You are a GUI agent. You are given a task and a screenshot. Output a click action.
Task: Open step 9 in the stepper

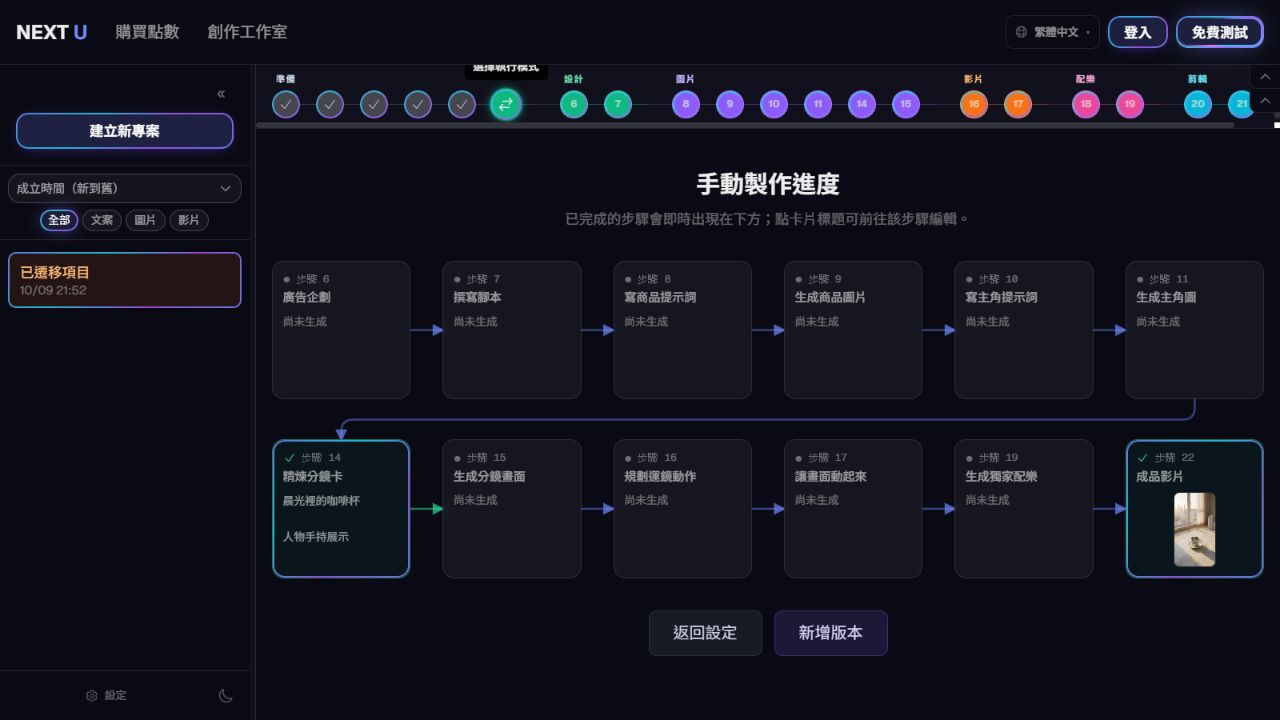tap(730, 104)
